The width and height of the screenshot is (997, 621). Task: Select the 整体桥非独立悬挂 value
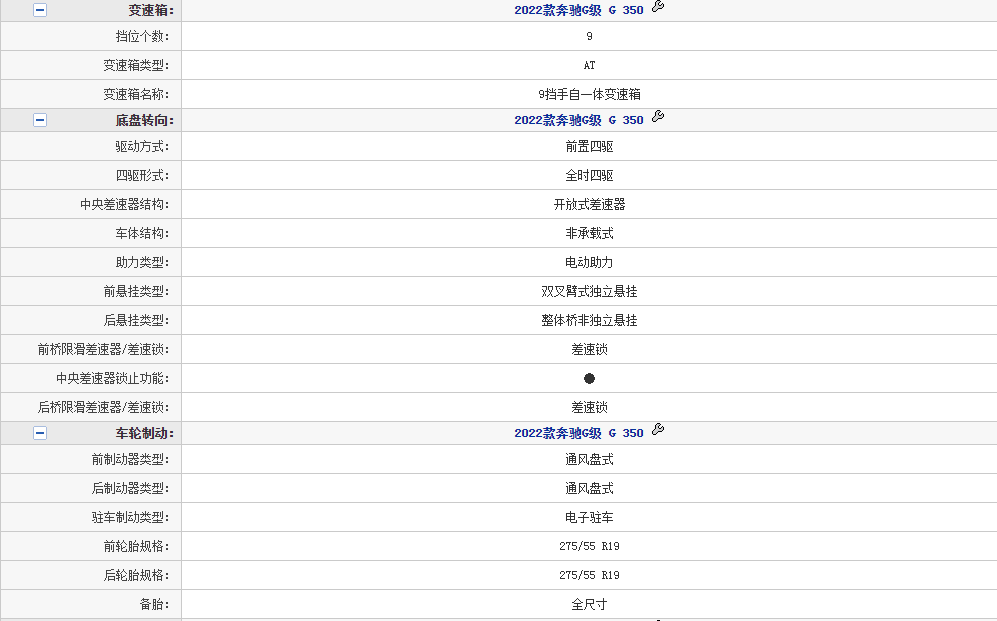(589, 320)
